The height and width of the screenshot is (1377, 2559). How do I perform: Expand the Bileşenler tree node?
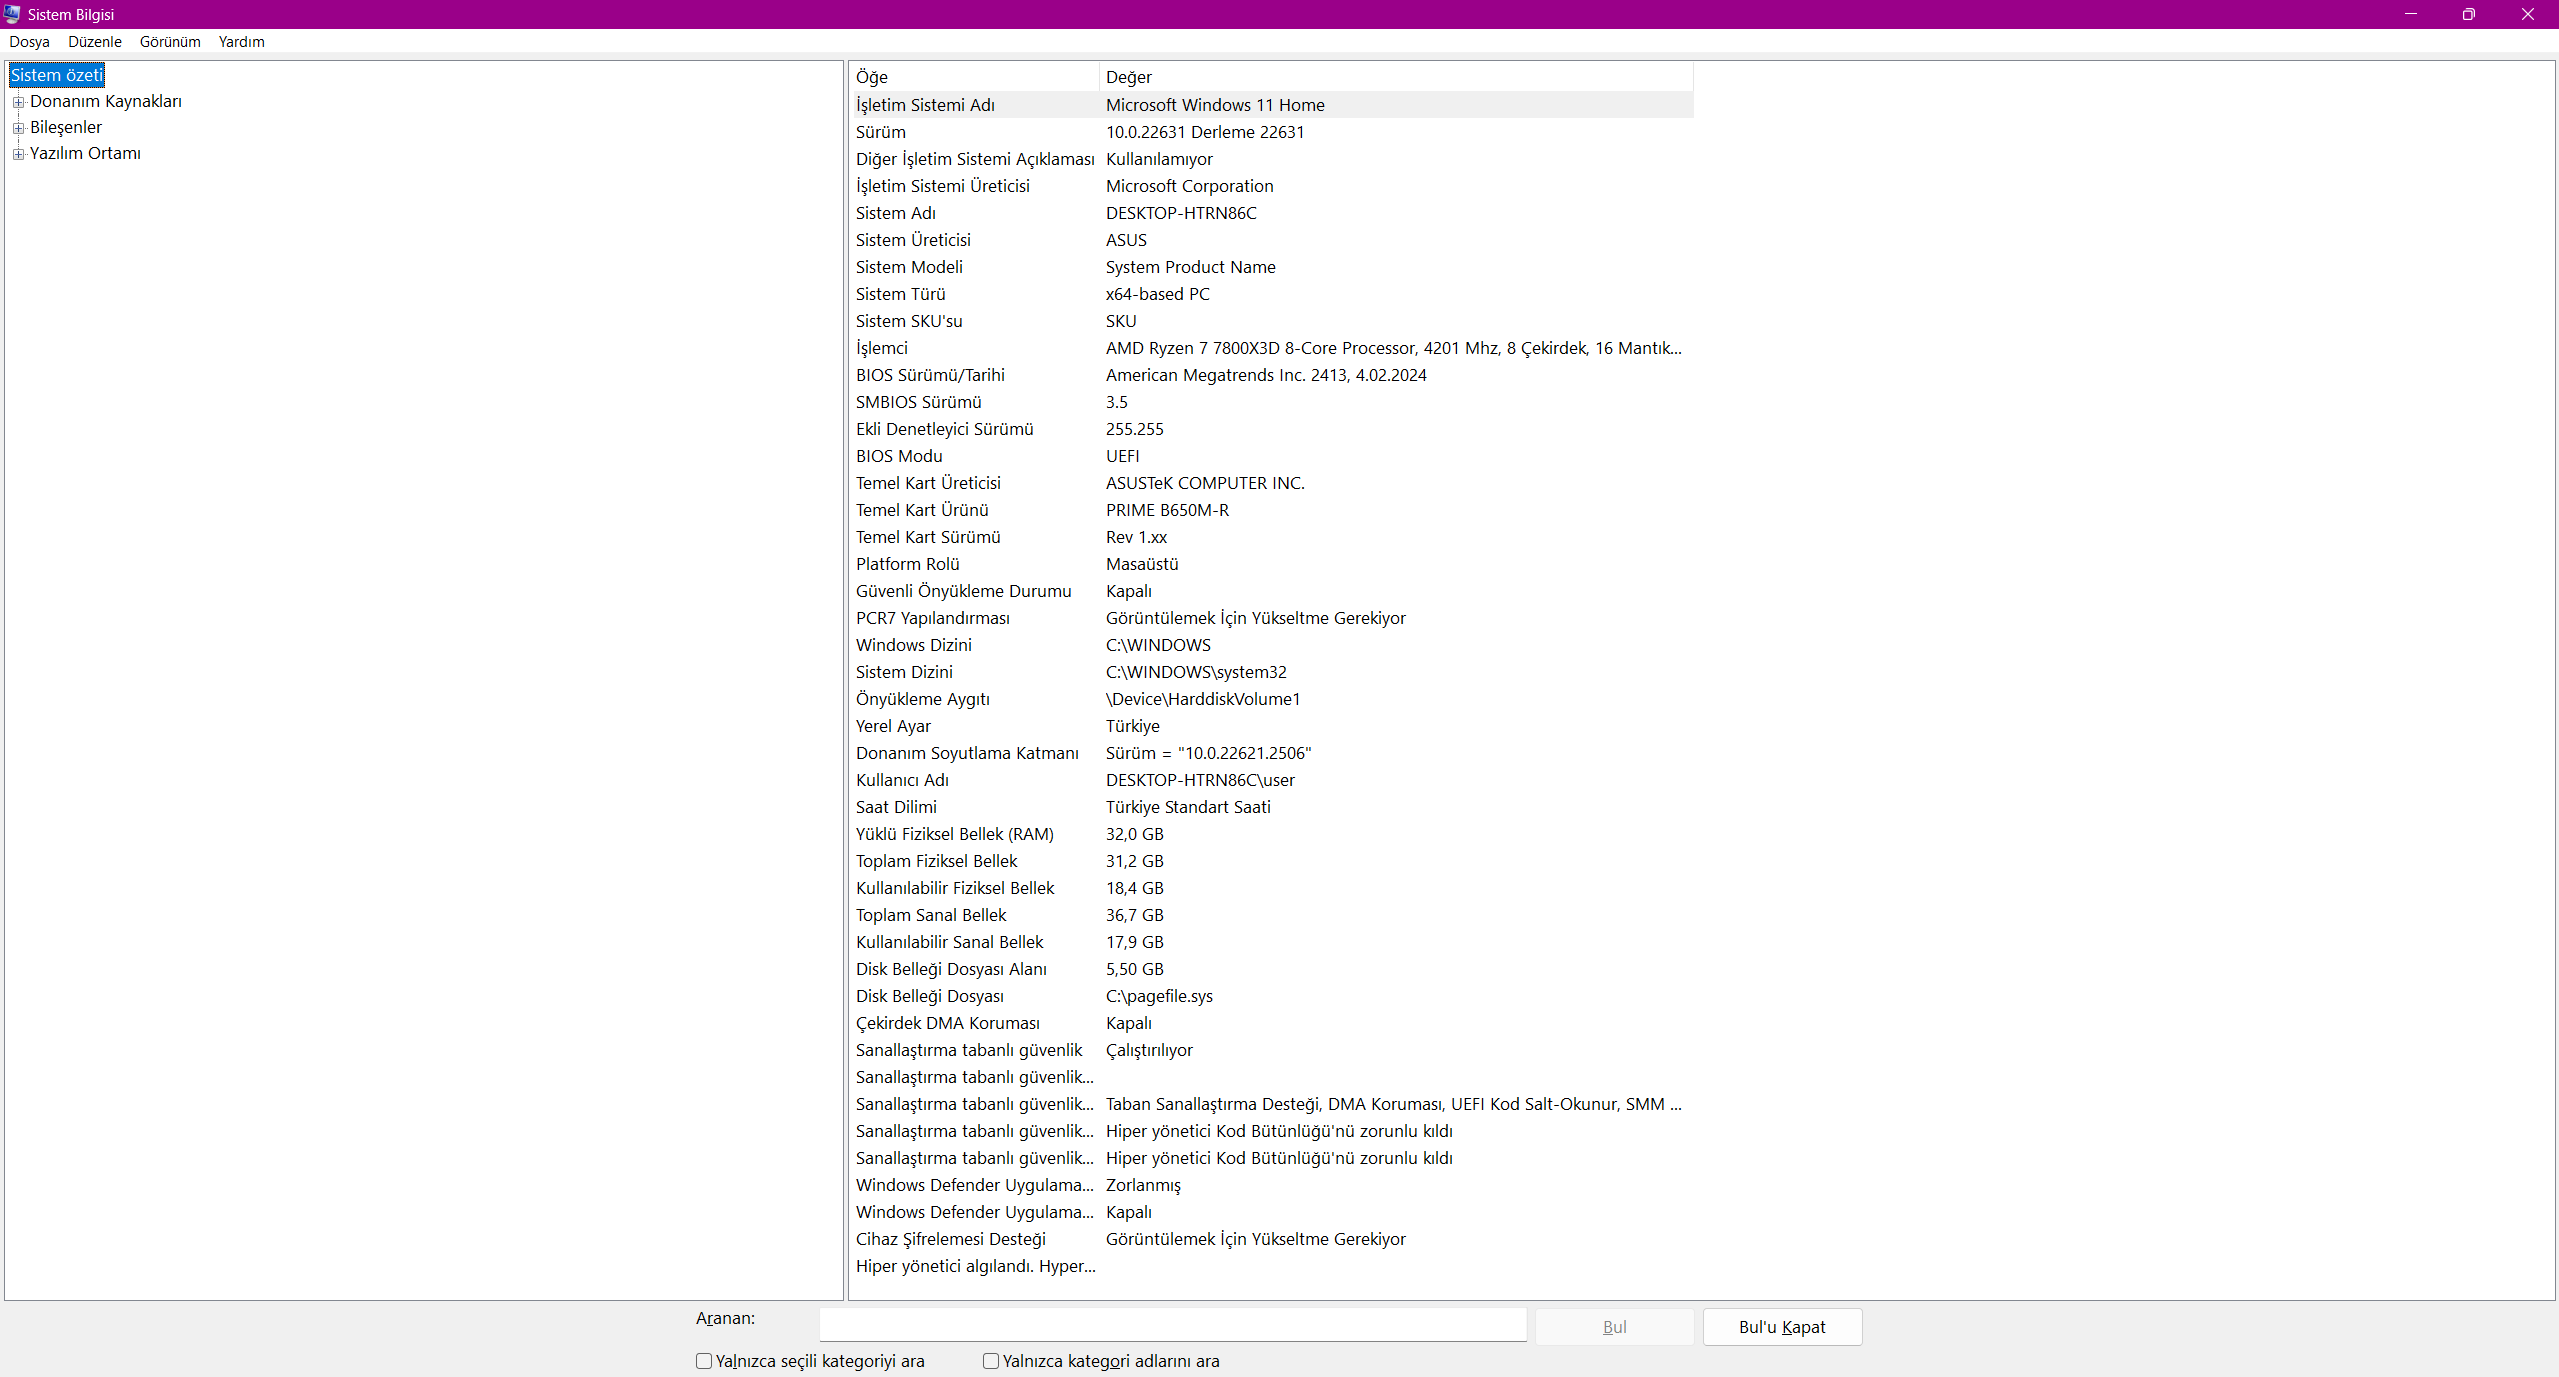click(18, 128)
